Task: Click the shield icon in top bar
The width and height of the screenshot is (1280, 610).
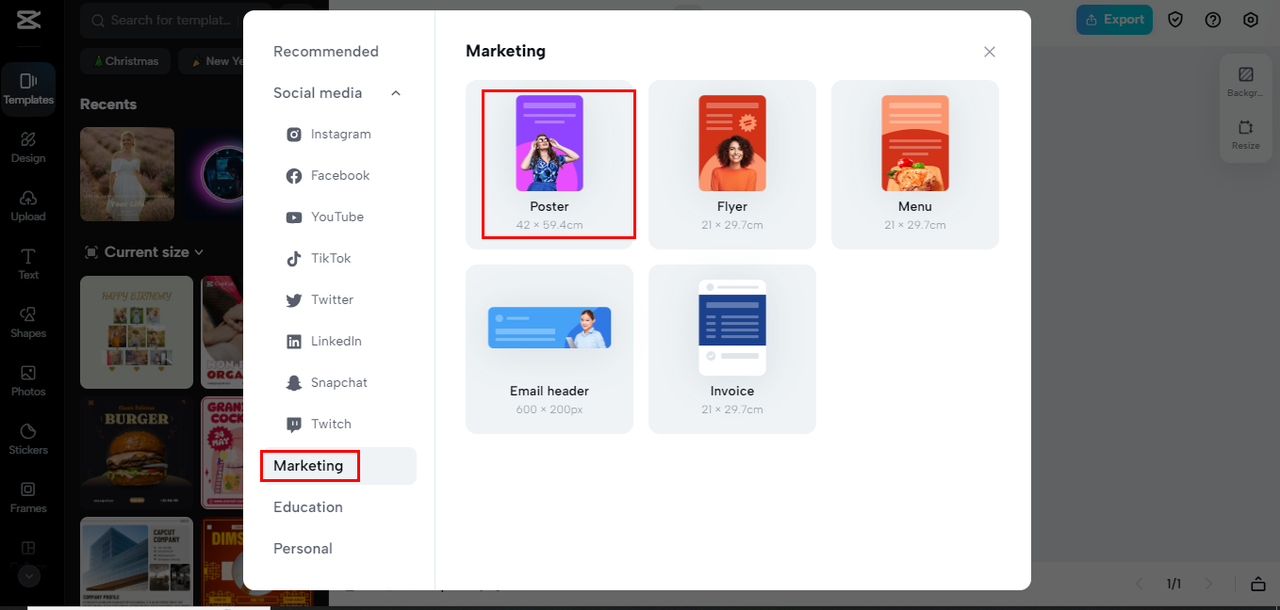Action: [x=1176, y=19]
